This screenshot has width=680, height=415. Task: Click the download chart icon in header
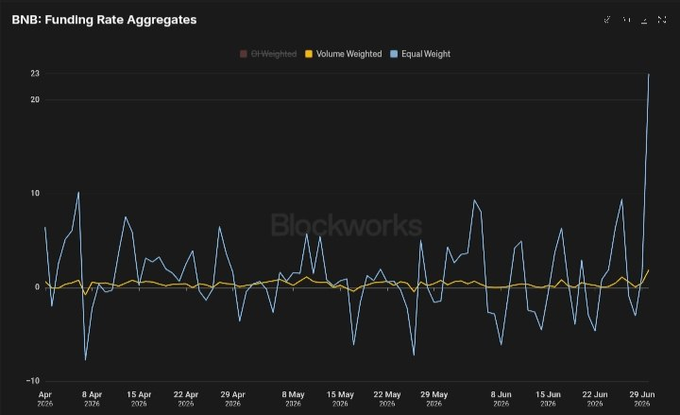tap(644, 20)
